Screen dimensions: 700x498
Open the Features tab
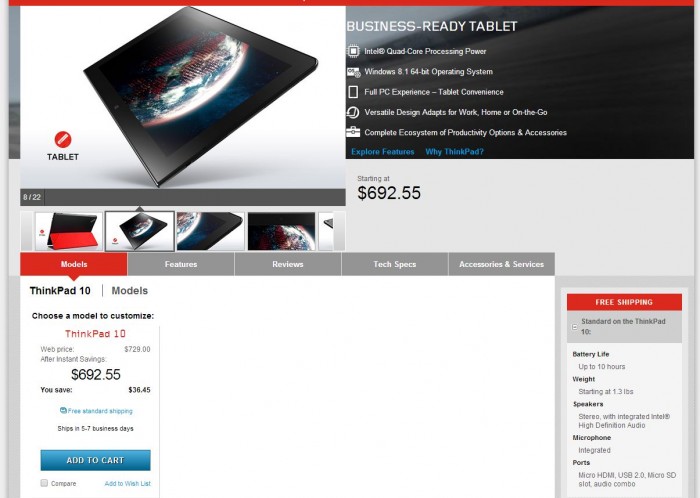click(x=181, y=264)
